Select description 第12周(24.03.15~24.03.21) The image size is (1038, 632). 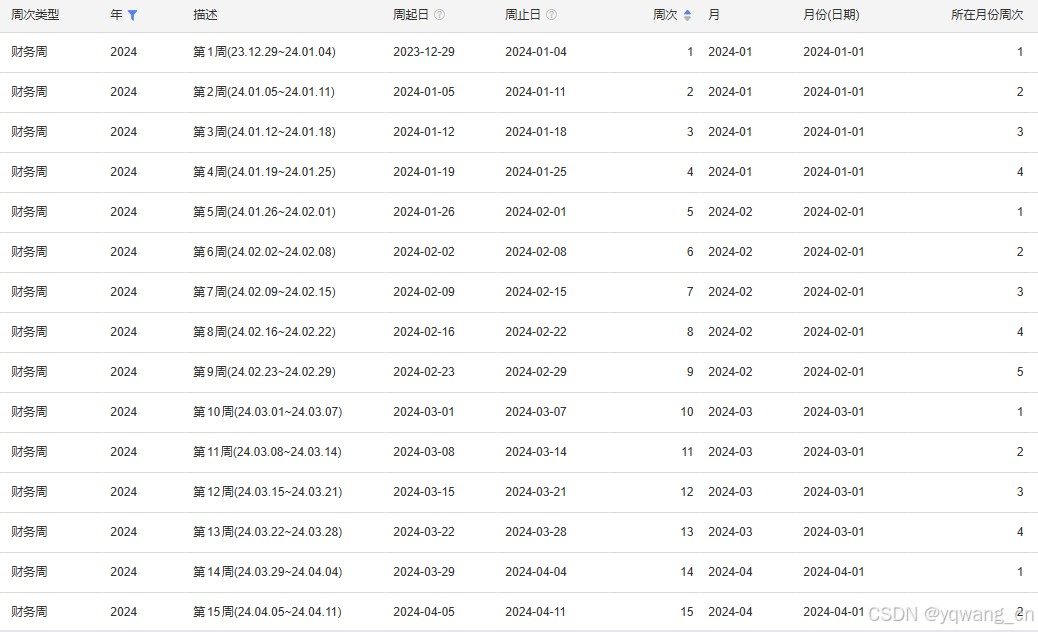coord(267,492)
